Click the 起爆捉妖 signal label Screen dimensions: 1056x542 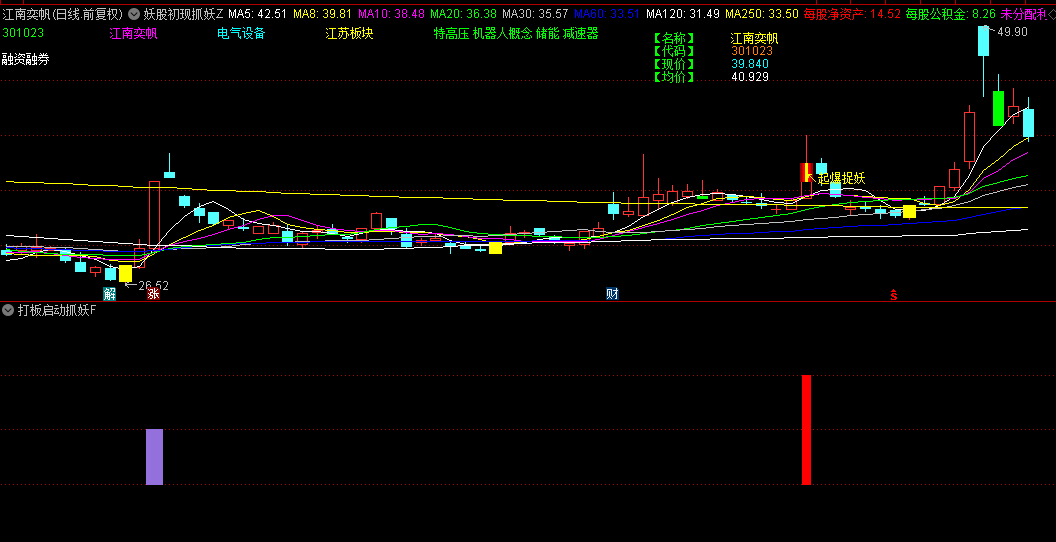click(841, 178)
